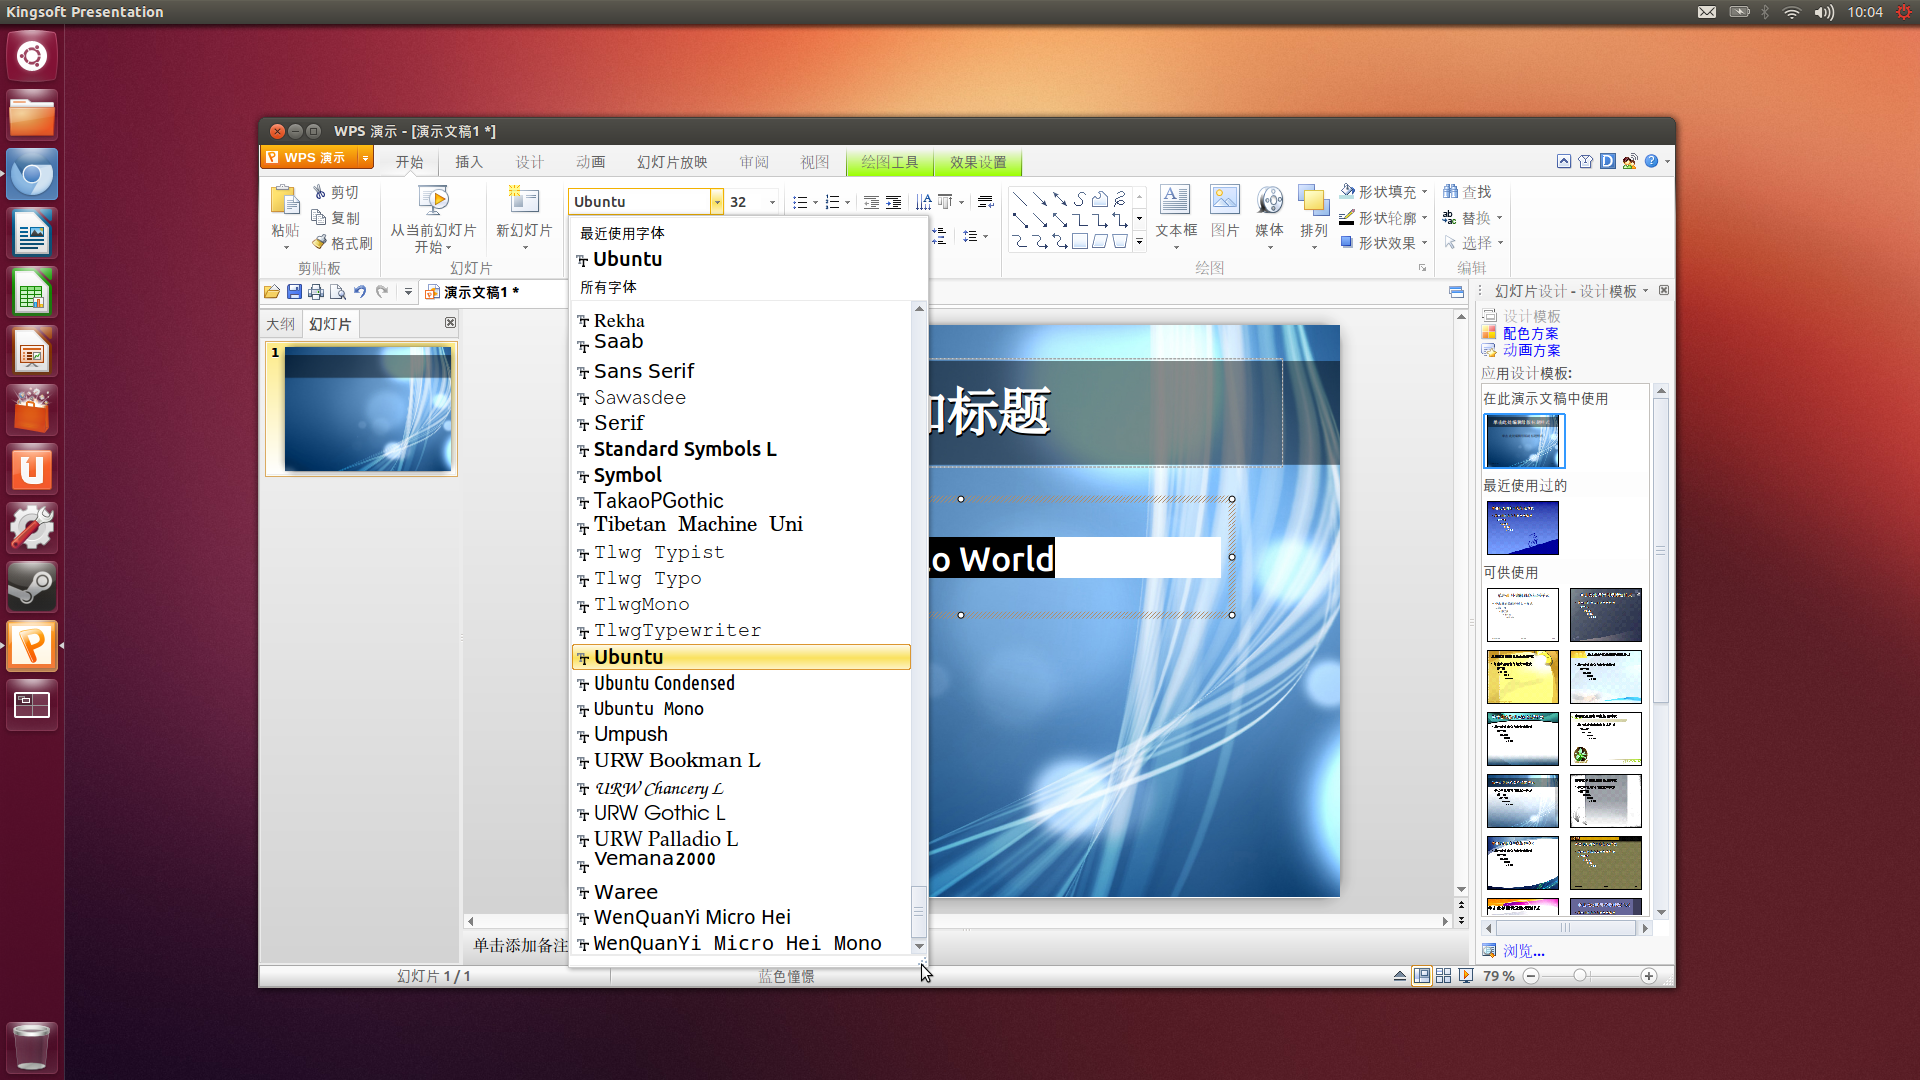The height and width of the screenshot is (1080, 1920).
Task: Click the save icon in quick toolbar
Action: click(x=294, y=292)
